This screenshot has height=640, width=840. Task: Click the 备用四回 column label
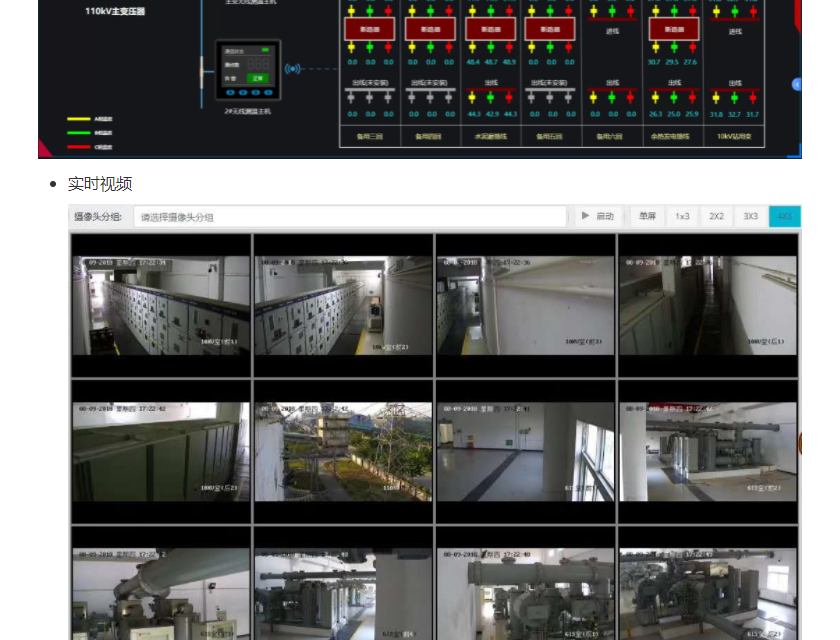[x=429, y=137]
